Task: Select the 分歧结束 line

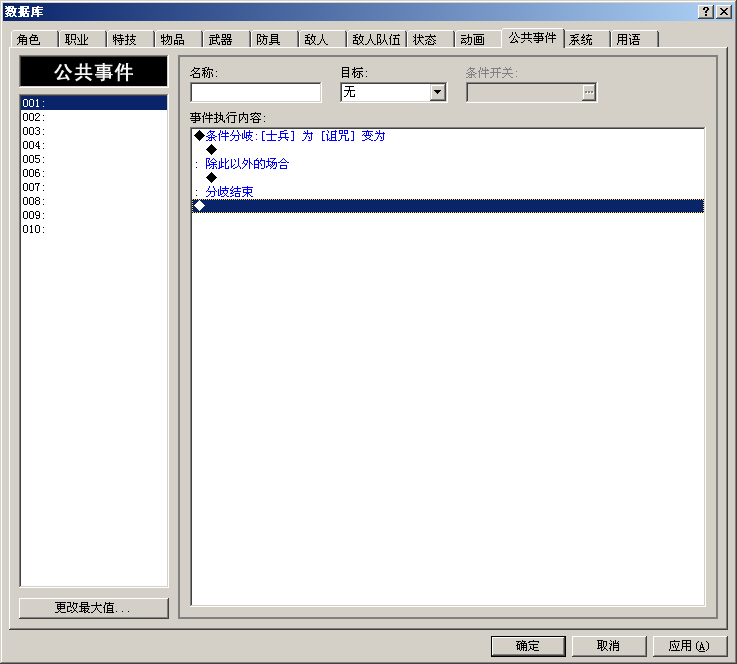Action: coord(448,192)
